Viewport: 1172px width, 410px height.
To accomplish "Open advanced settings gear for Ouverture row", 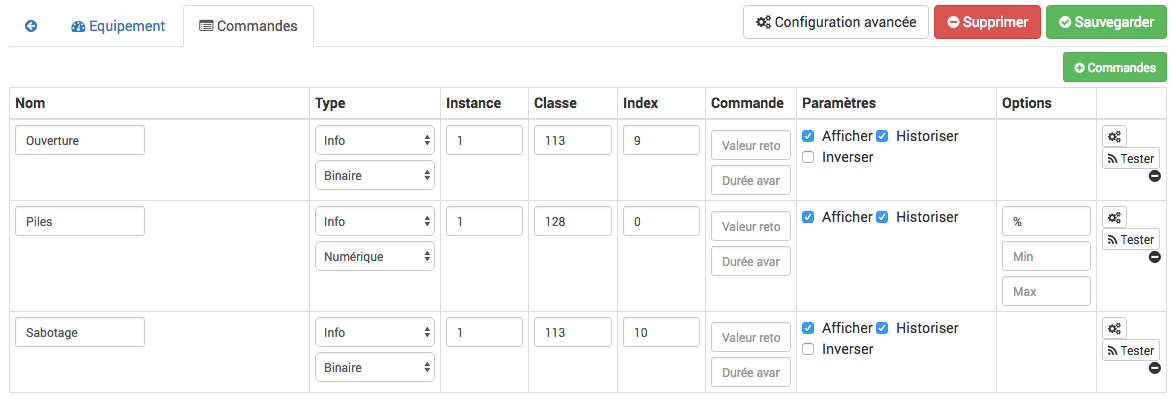I will [x=1114, y=136].
